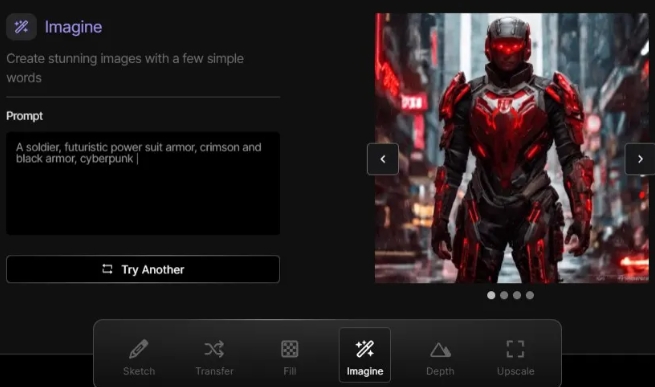
Task: Open the Transfer shuffle tool
Action: tap(214, 355)
